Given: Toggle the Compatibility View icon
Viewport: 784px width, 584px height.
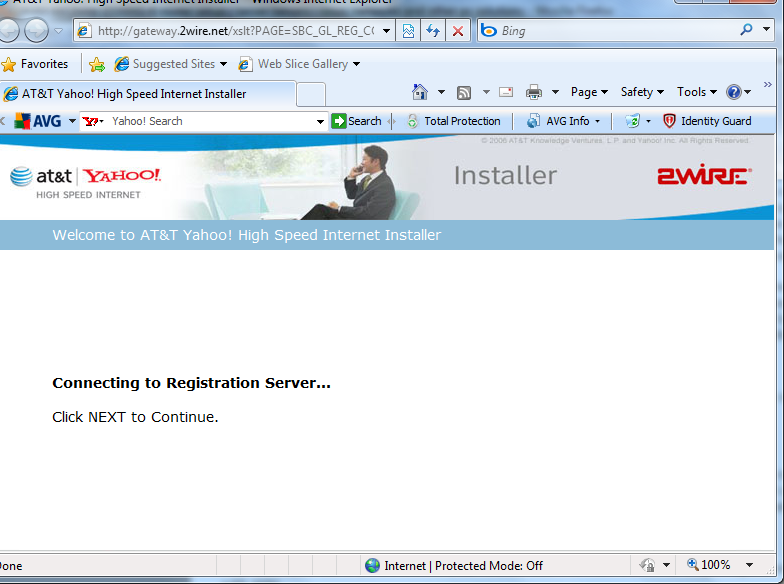Looking at the screenshot, I should pos(408,31).
